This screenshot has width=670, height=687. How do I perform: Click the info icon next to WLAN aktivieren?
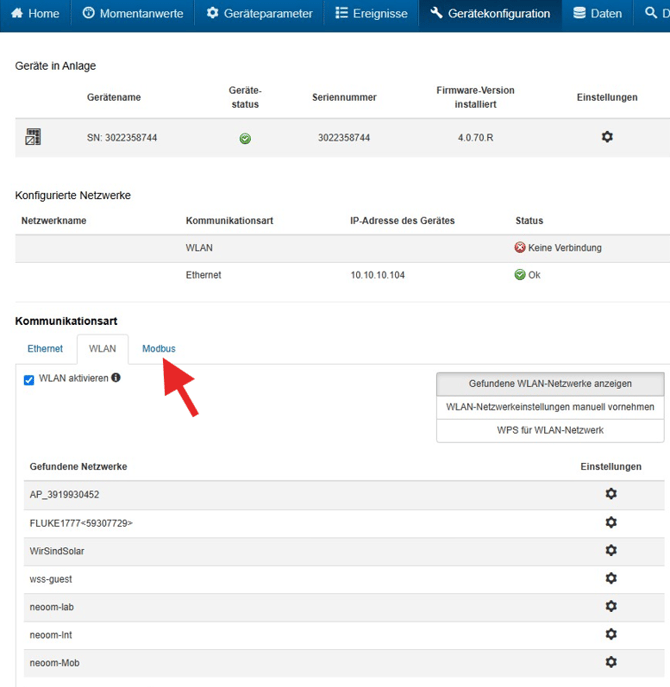point(116,377)
